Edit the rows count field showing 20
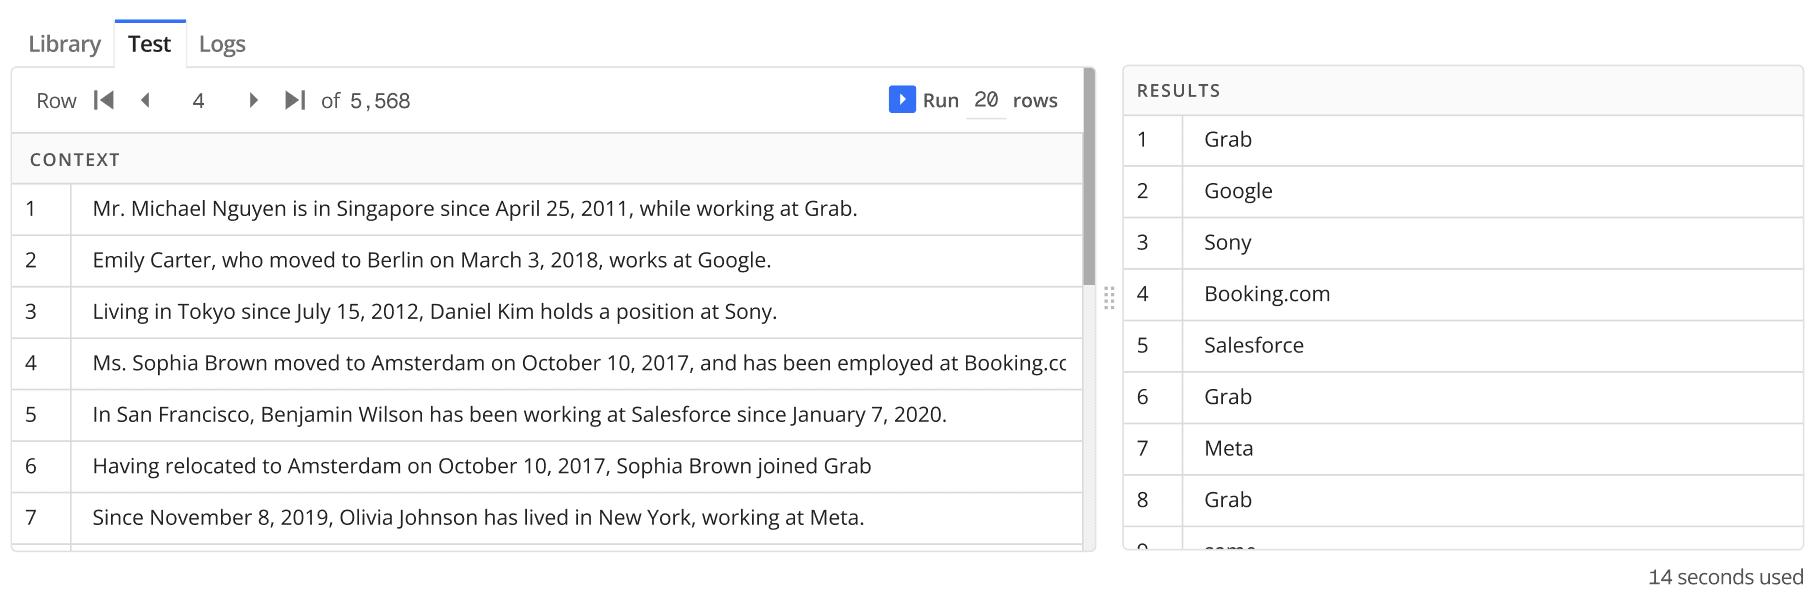The image size is (1820, 610). [x=986, y=100]
